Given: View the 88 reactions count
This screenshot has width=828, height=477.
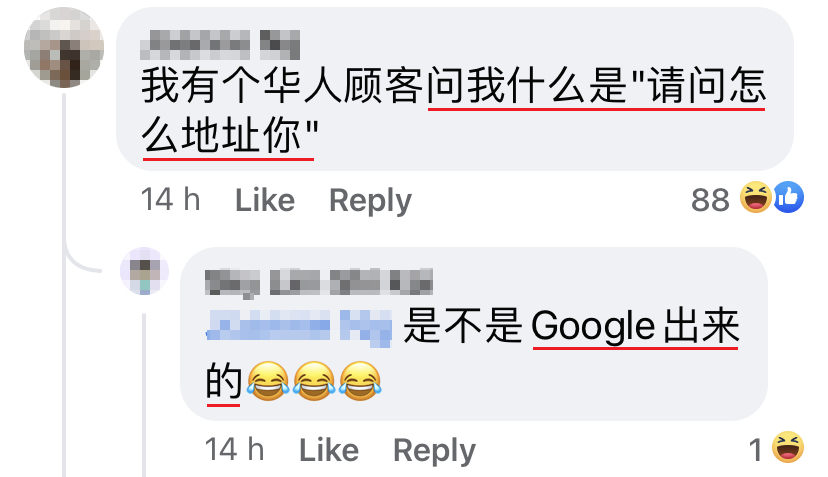Looking at the screenshot, I should [710, 200].
